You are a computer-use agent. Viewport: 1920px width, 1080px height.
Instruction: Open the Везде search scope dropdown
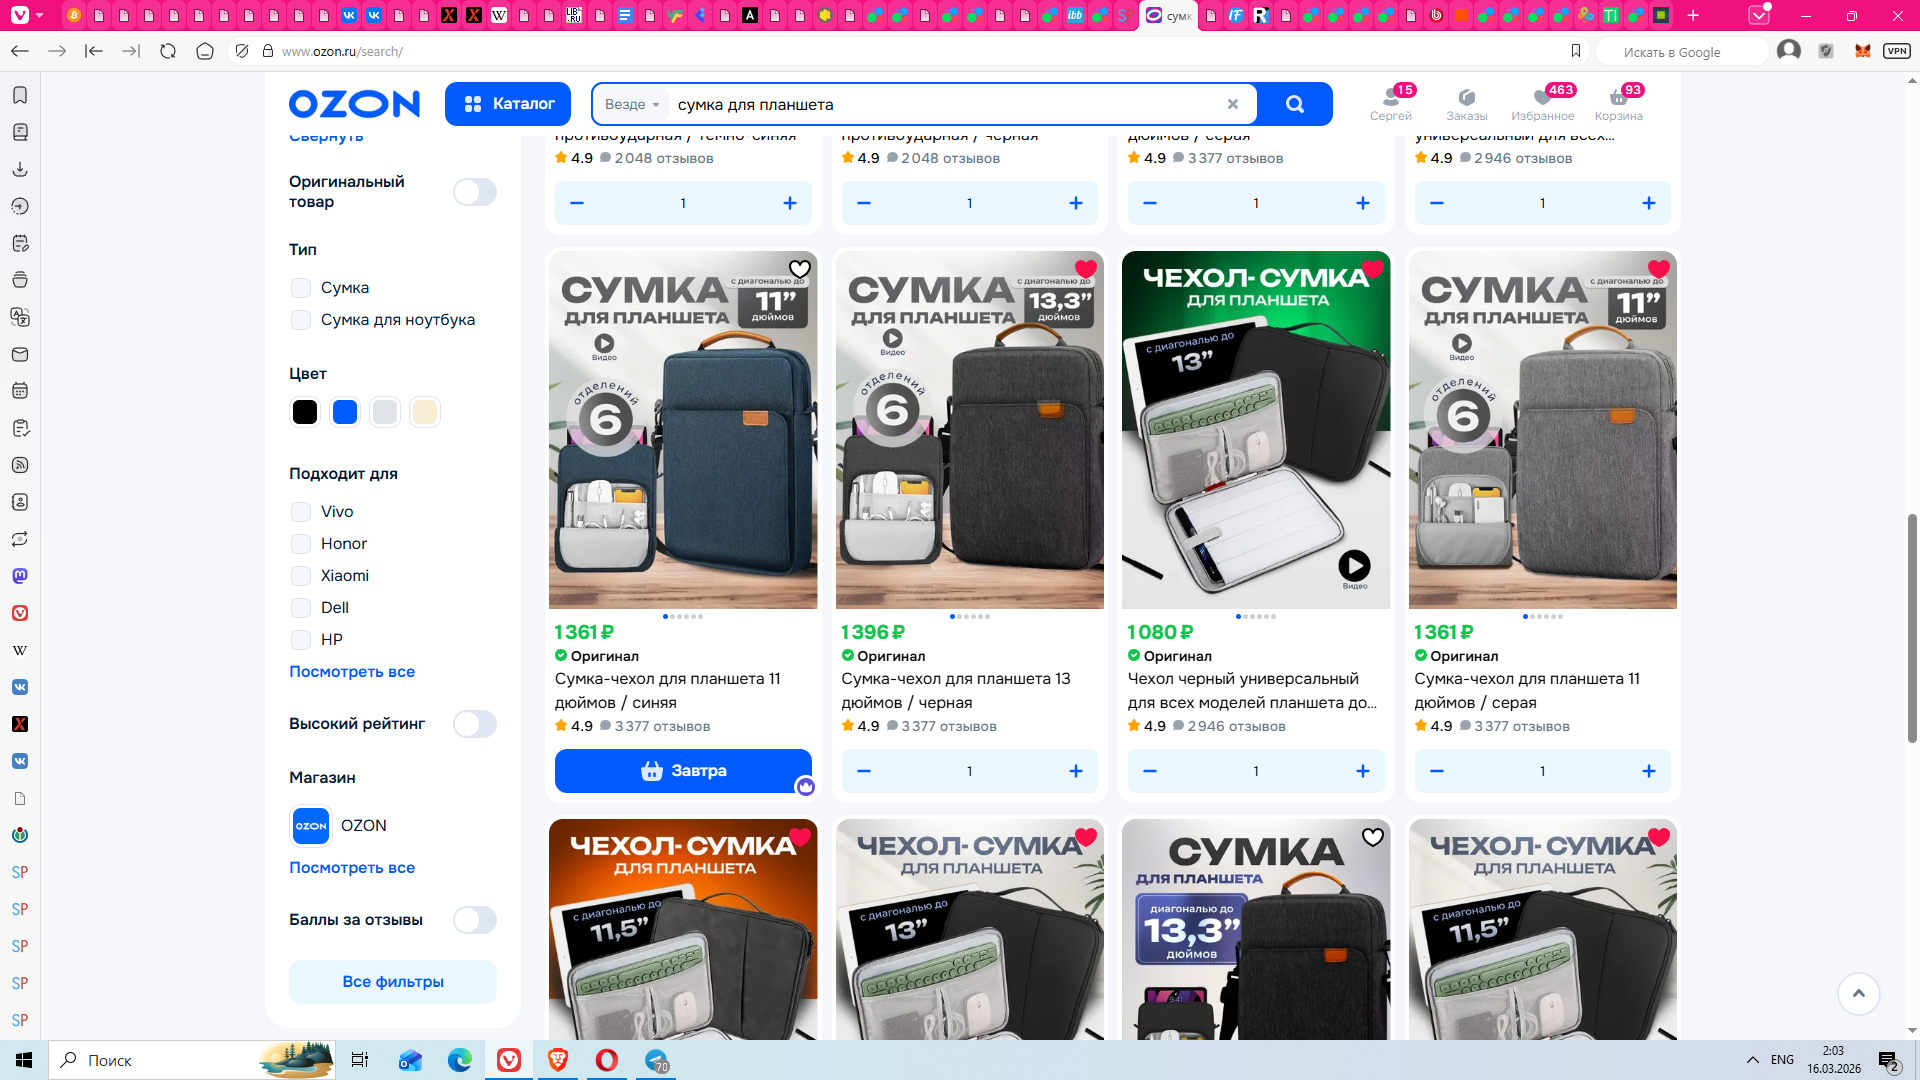(x=632, y=104)
